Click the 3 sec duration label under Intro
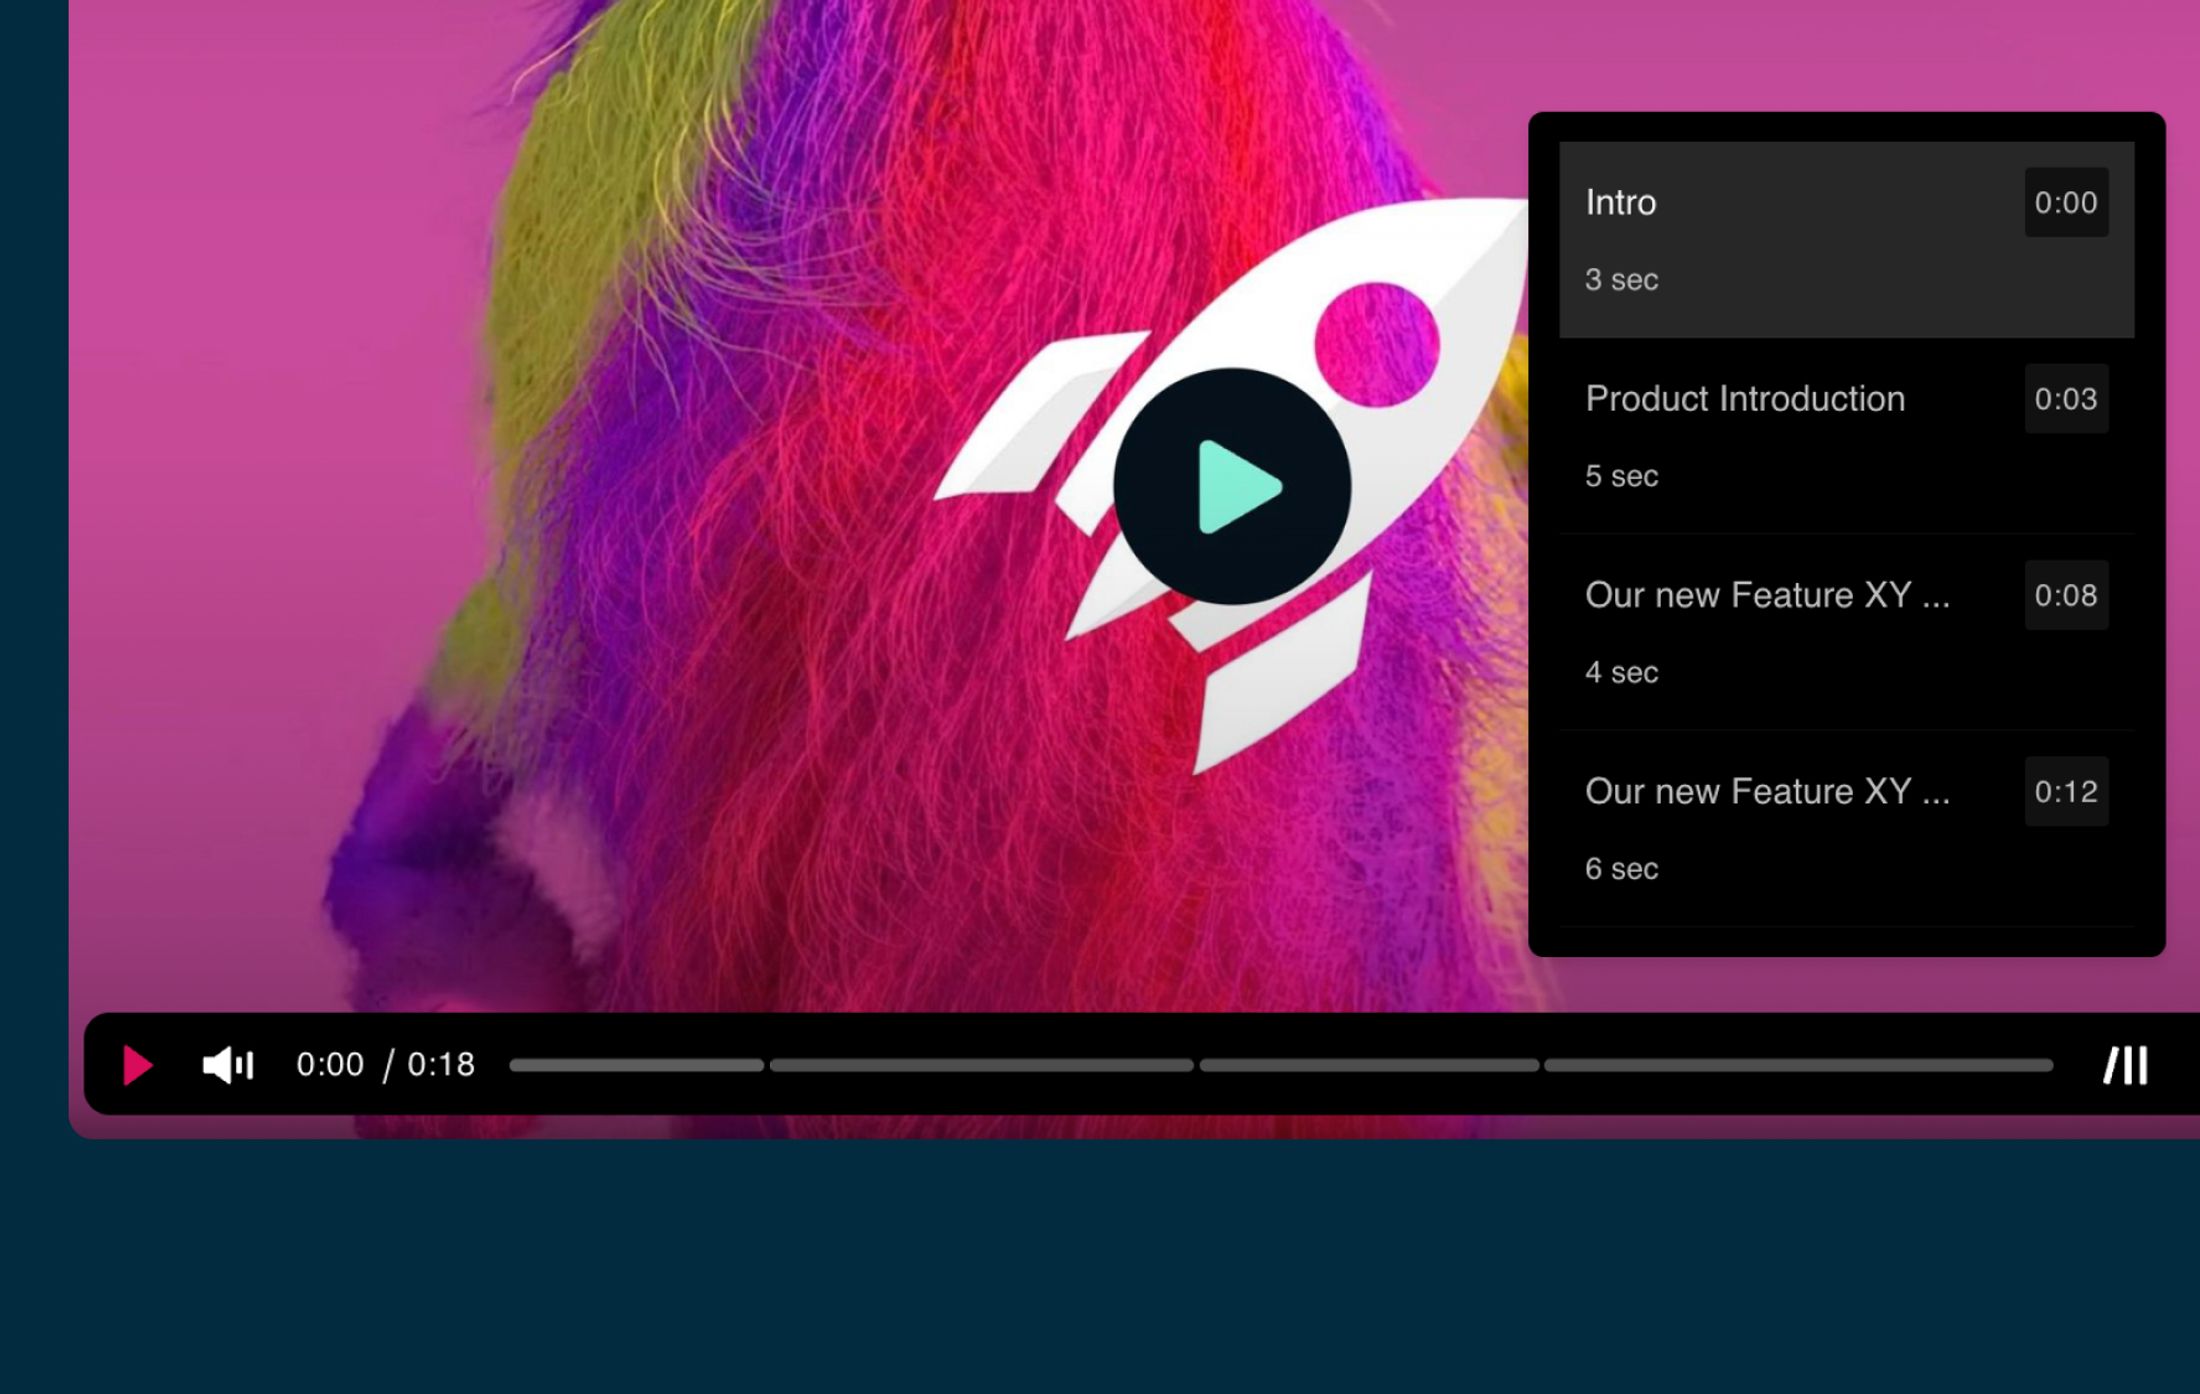The width and height of the screenshot is (2200, 1394). [1620, 280]
